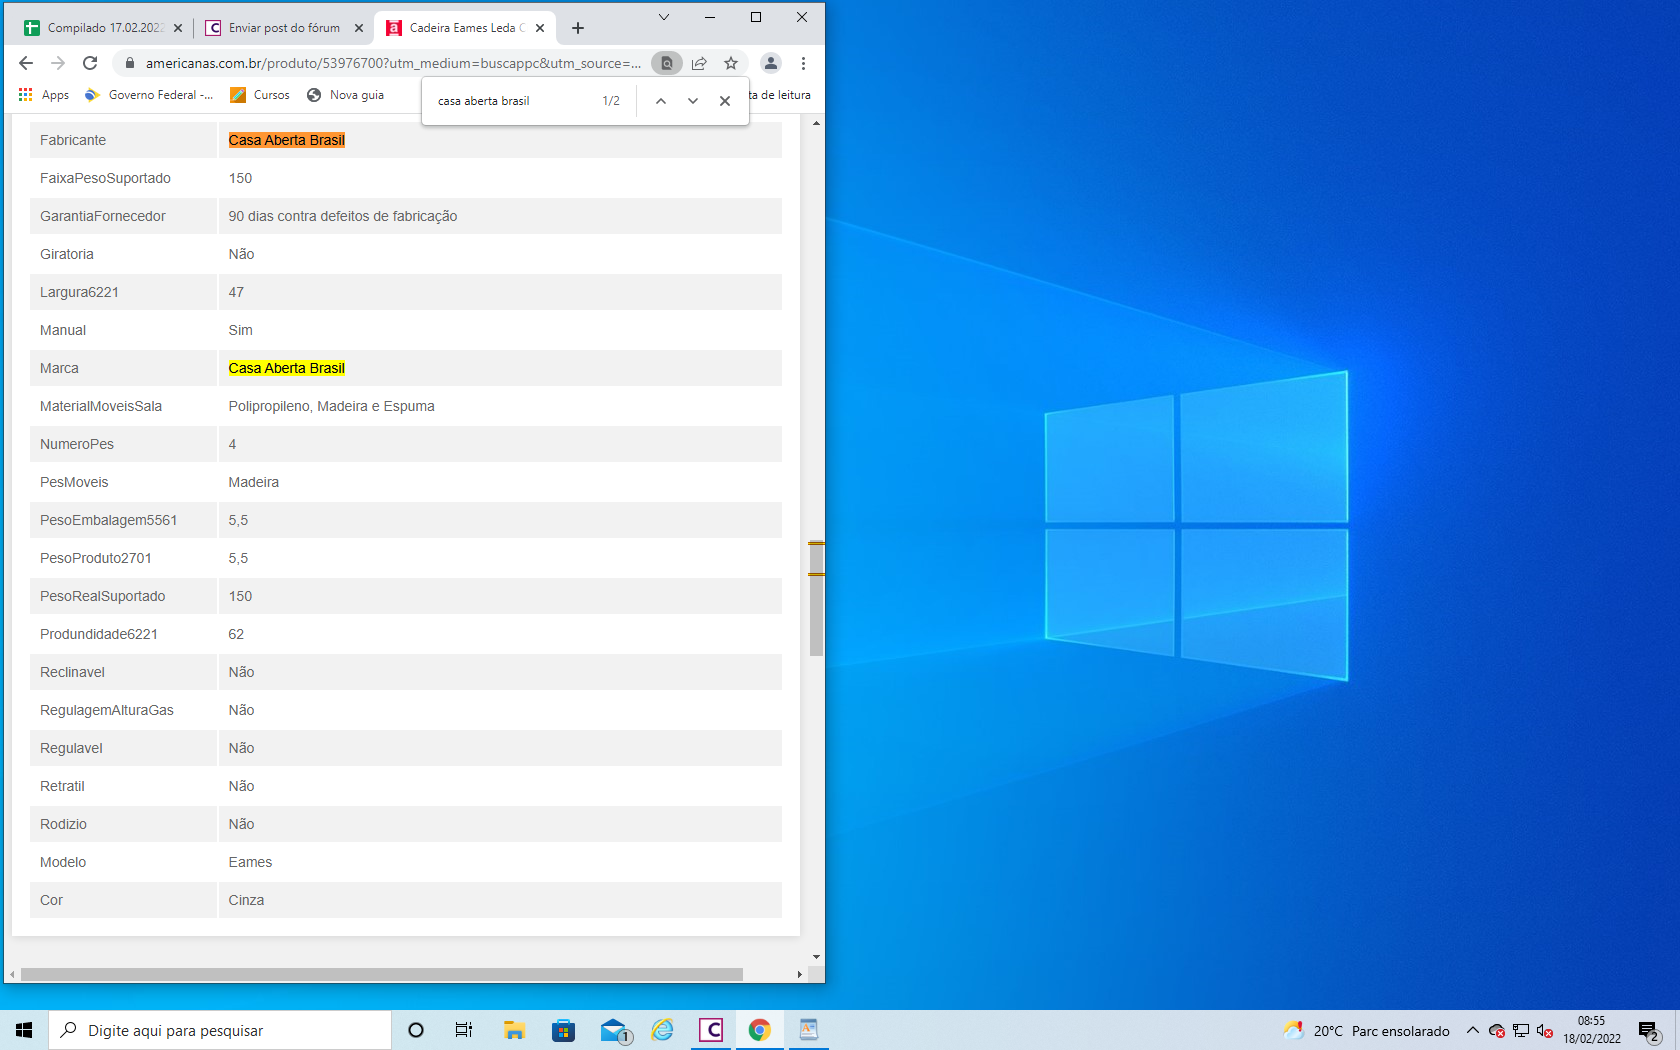Image resolution: width=1680 pixels, height=1050 pixels.
Task: Bookmark page with the star icon
Action: 731,63
